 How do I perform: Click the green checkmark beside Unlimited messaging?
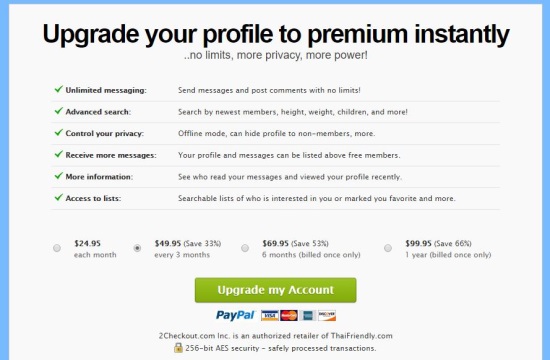[x=59, y=89]
